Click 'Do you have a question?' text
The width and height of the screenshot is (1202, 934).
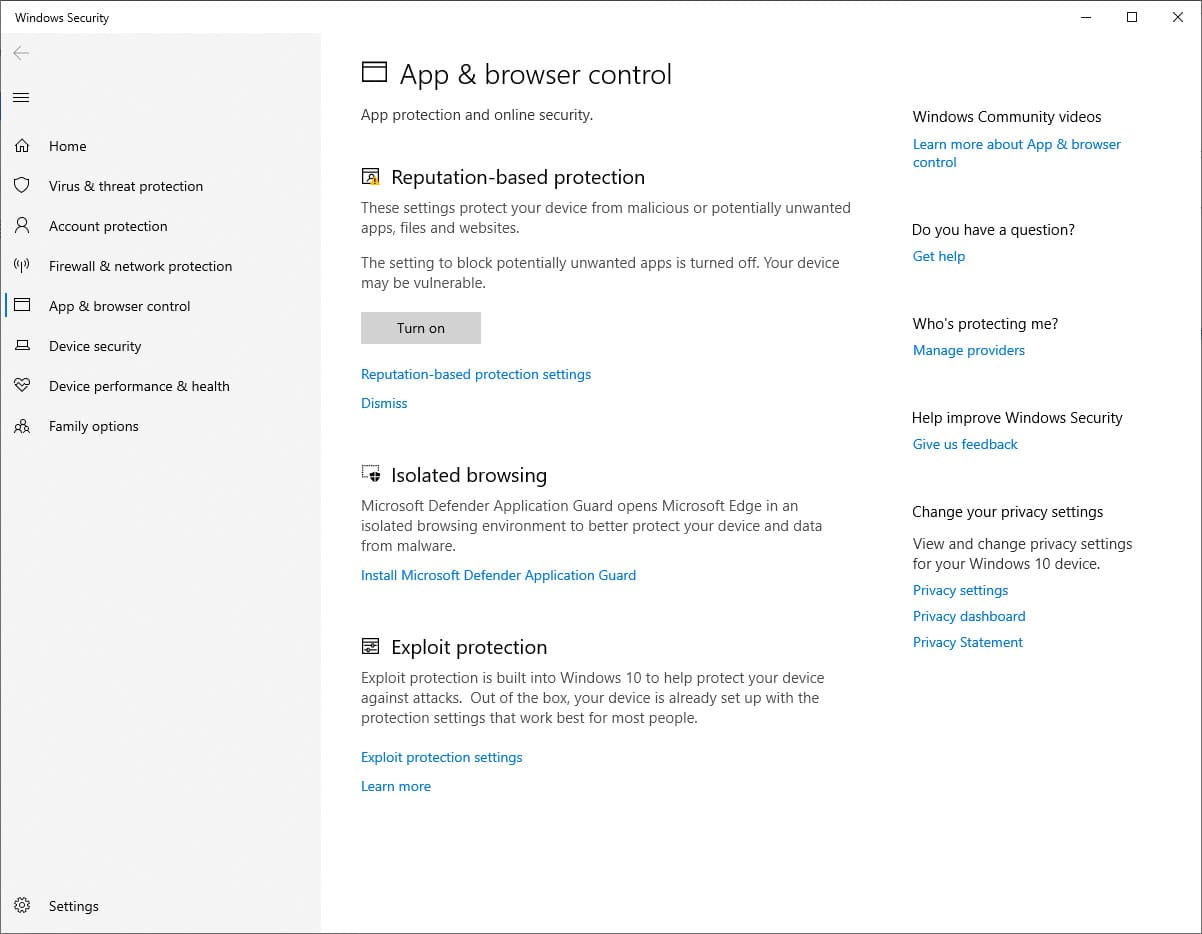click(993, 230)
